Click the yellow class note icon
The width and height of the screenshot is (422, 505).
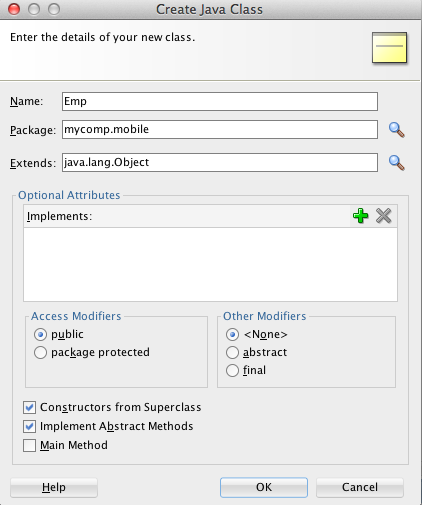point(389,47)
